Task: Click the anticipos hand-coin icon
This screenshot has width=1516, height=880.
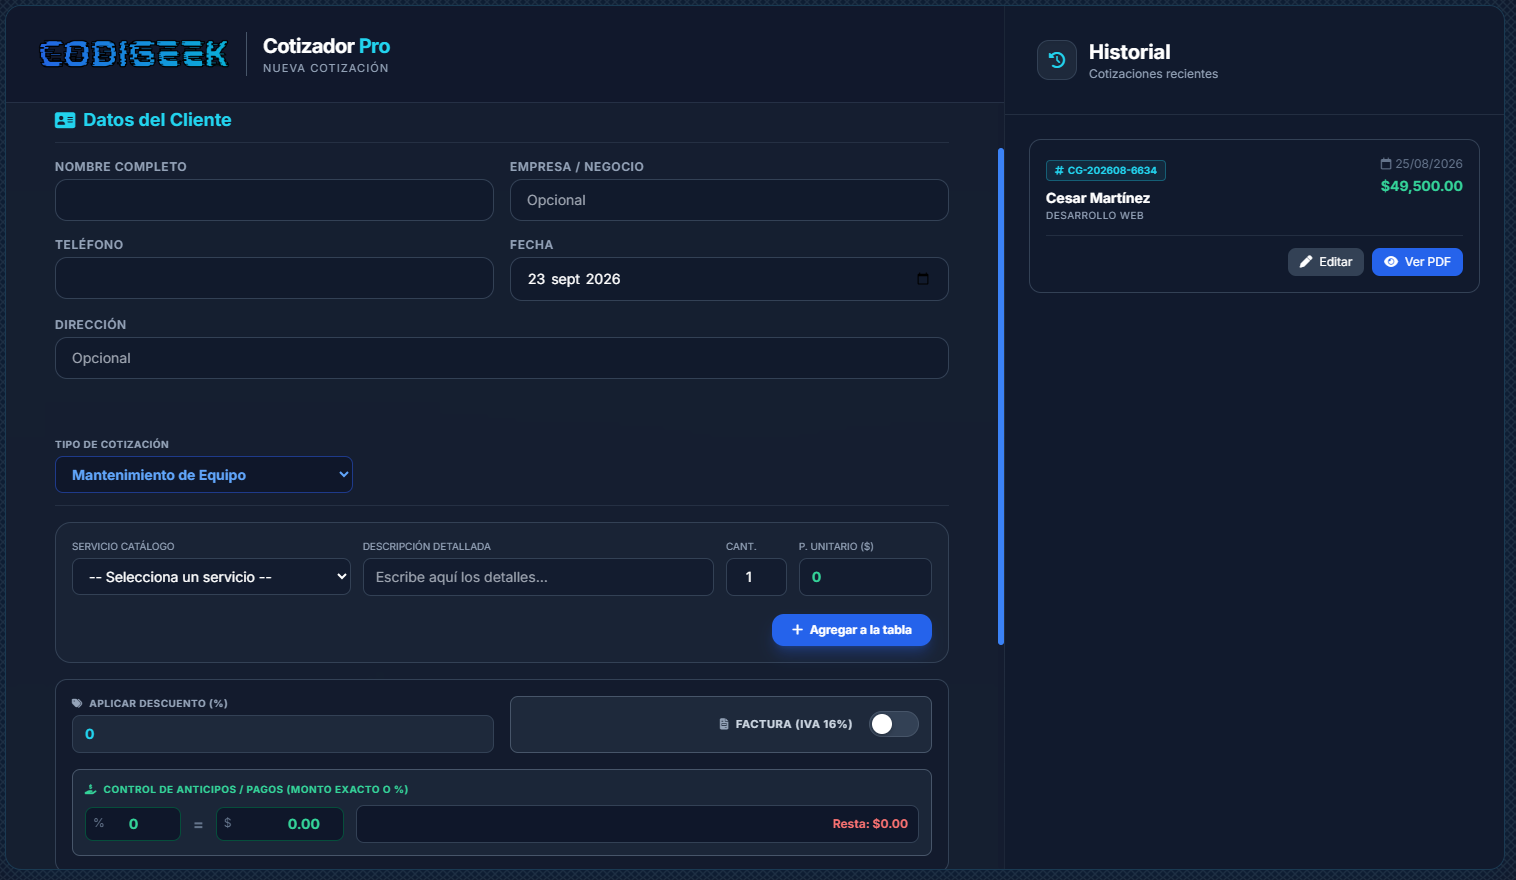Action: [x=91, y=789]
